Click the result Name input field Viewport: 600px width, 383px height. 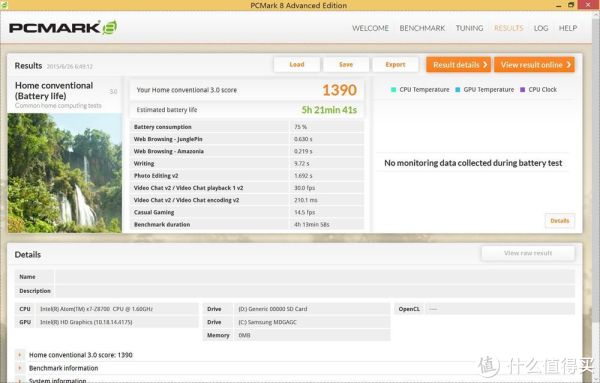[315, 277]
